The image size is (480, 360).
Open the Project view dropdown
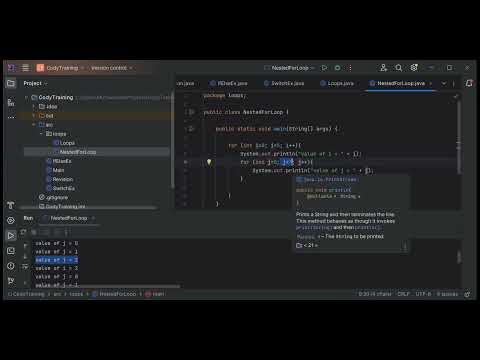coord(35,83)
